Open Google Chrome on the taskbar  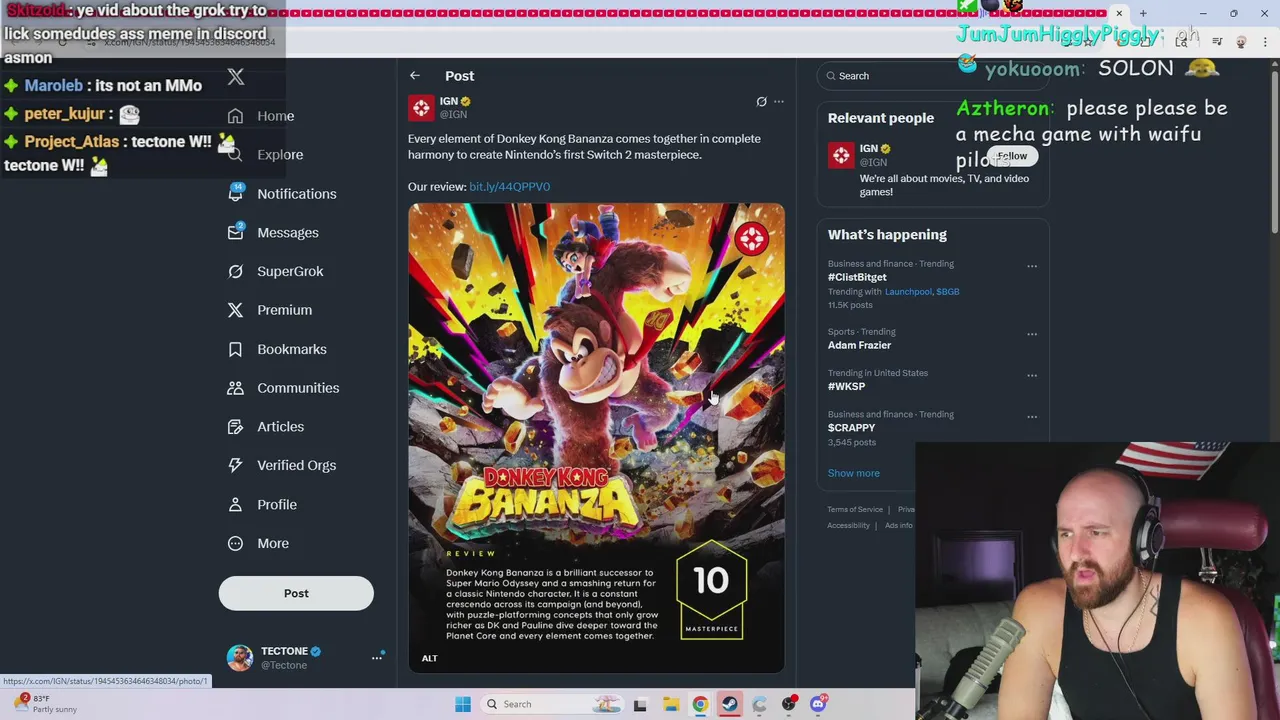pos(700,704)
